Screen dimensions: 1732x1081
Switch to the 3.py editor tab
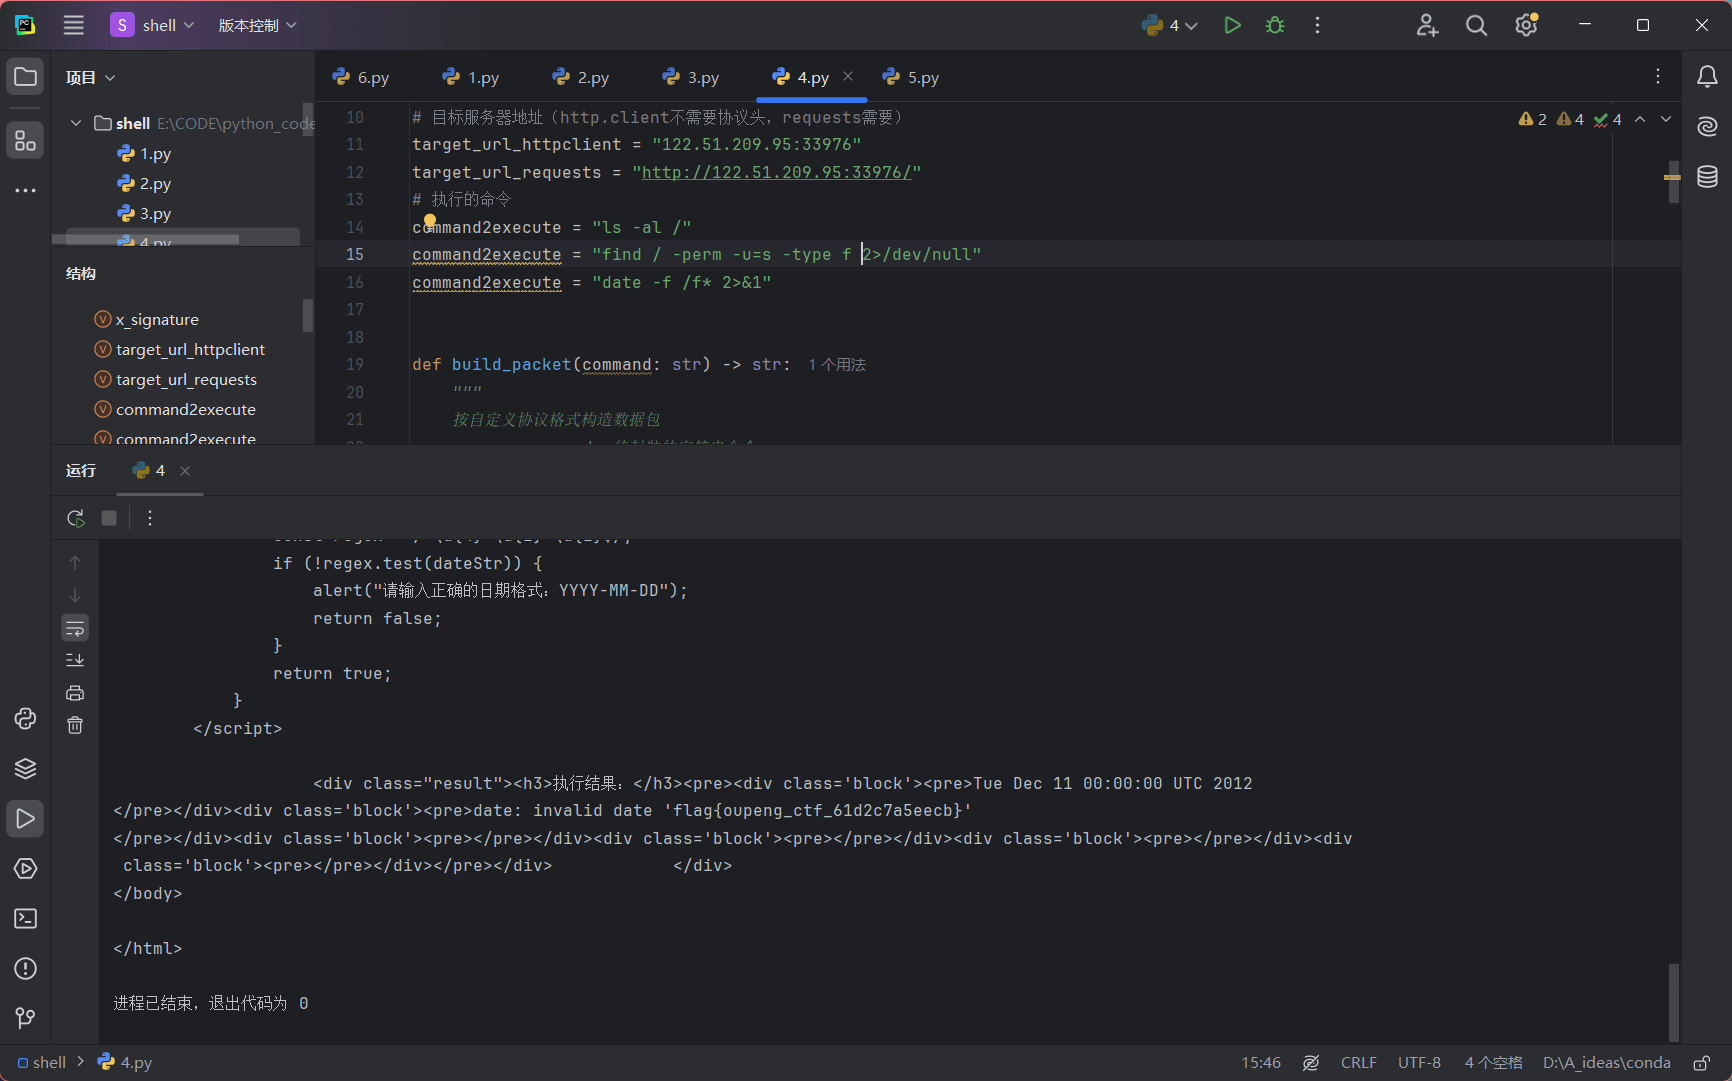point(691,77)
